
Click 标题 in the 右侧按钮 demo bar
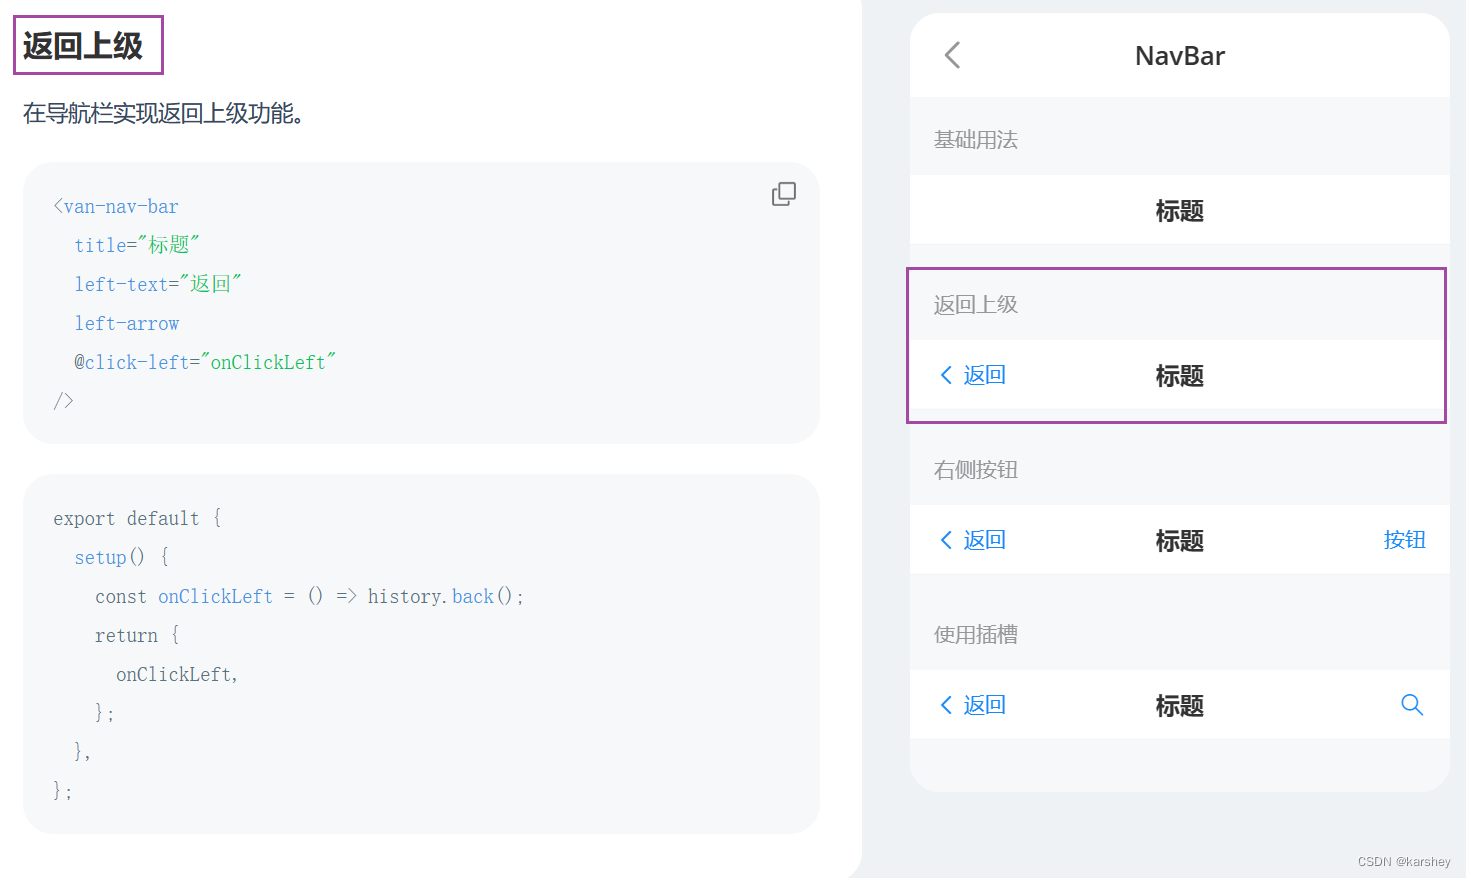tap(1180, 541)
